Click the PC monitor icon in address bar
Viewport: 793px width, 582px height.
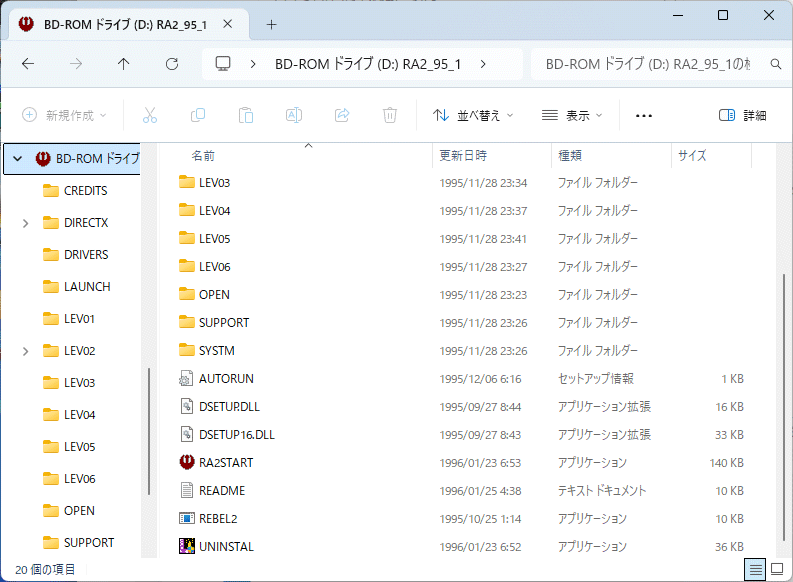[223, 64]
